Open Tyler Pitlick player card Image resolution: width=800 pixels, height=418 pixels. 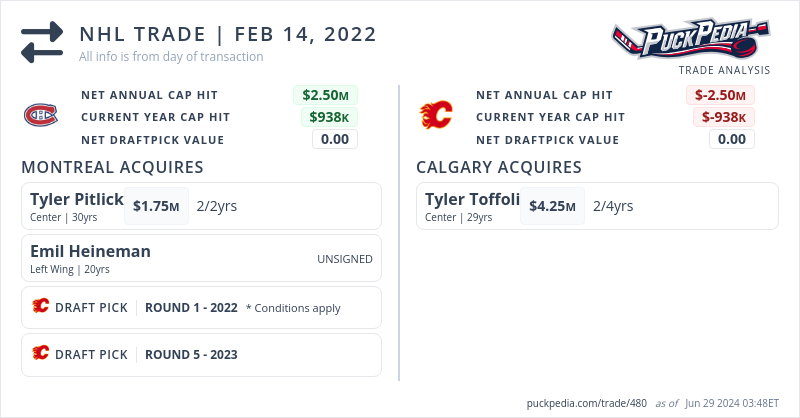click(77, 199)
